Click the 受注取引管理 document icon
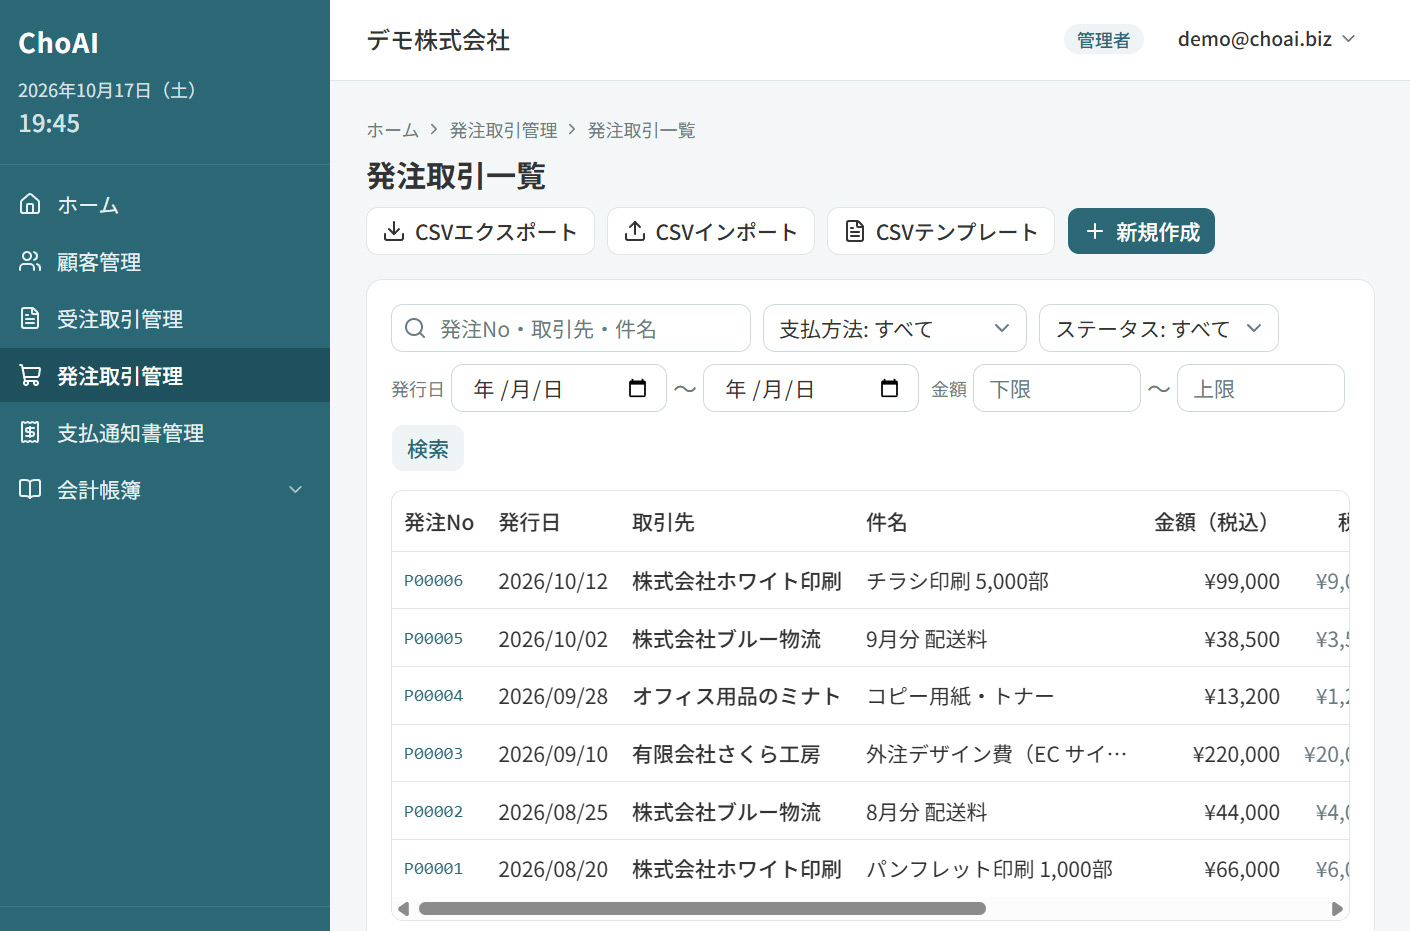The height and width of the screenshot is (931, 1410). point(30,318)
